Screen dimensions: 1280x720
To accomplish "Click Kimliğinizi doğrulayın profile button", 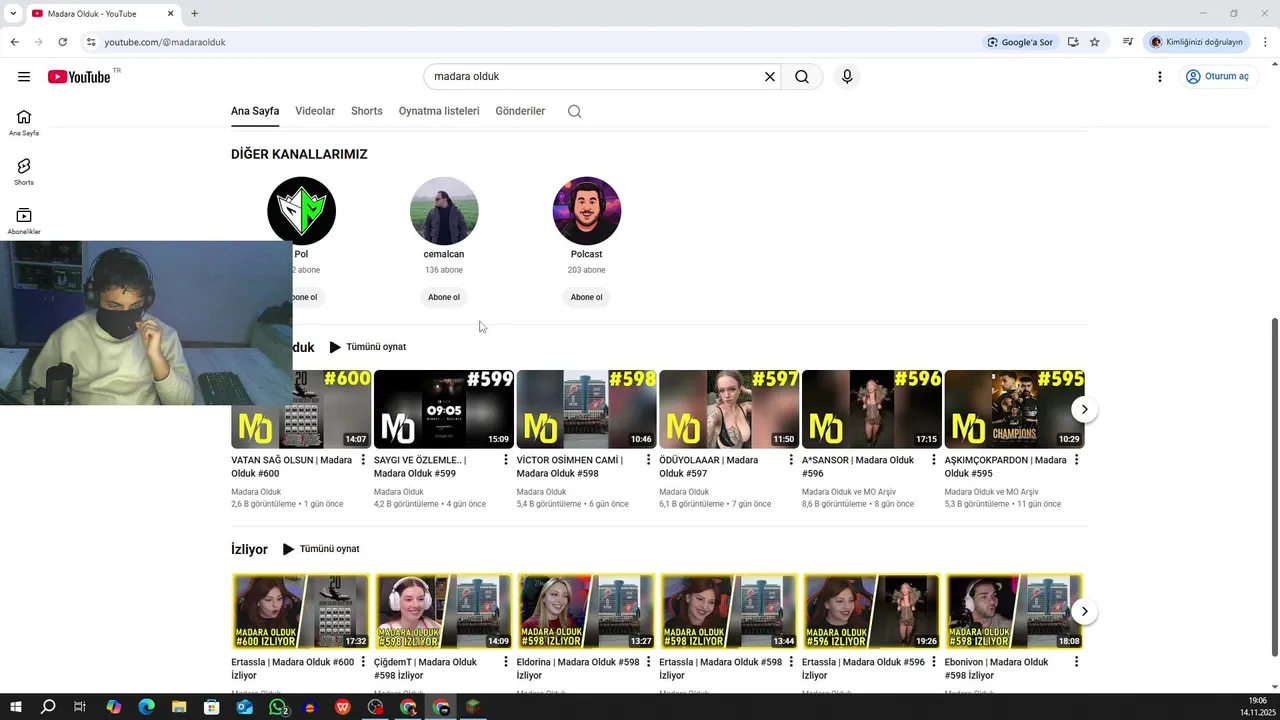I will [x=1197, y=42].
